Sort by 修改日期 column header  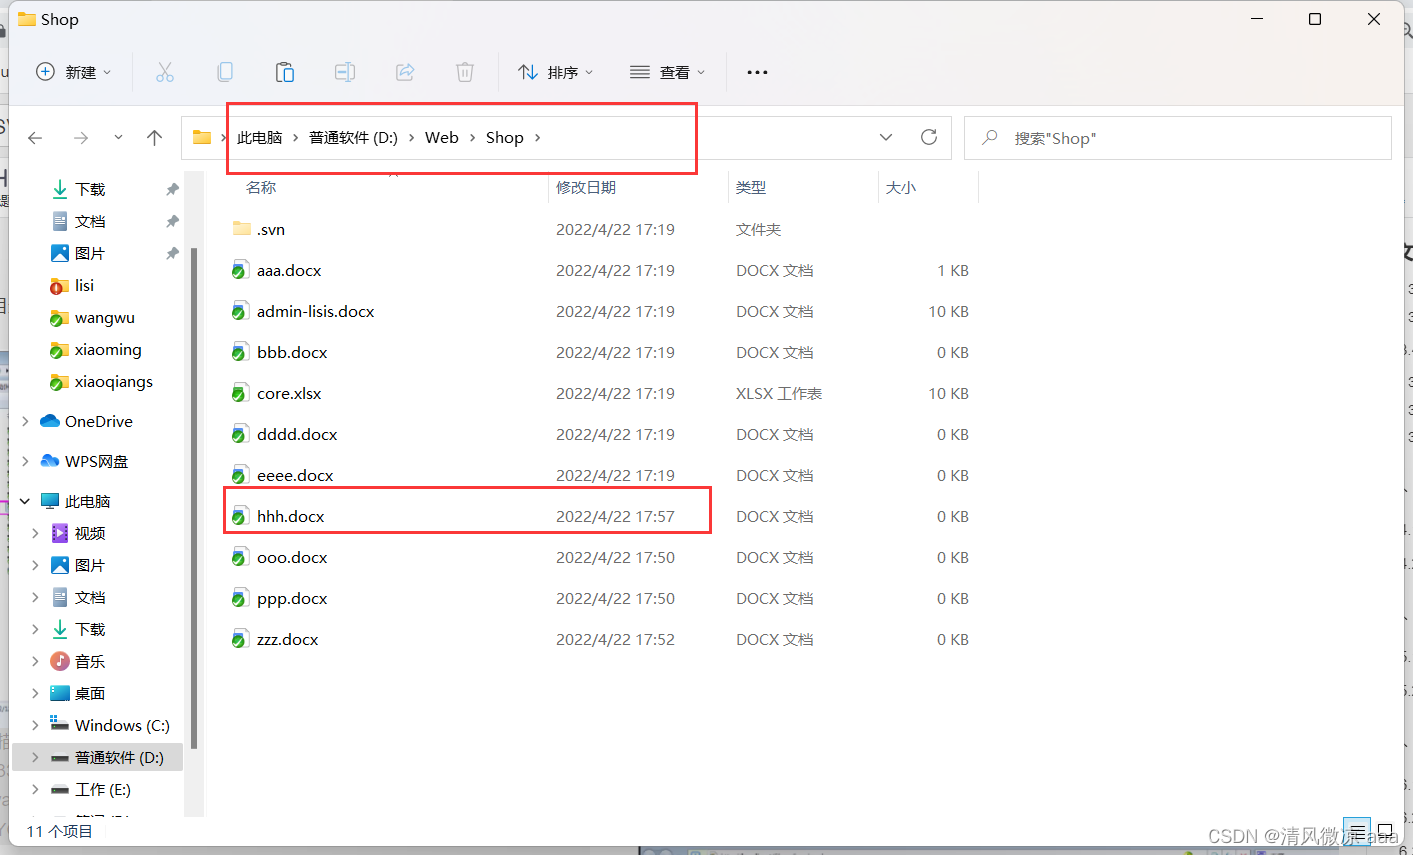point(586,187)
